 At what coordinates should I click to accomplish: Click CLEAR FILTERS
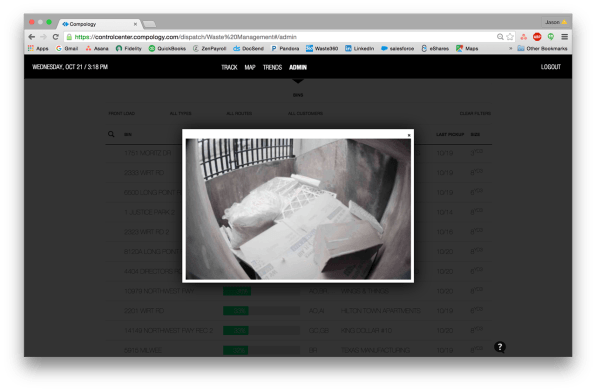coord(475,114)
